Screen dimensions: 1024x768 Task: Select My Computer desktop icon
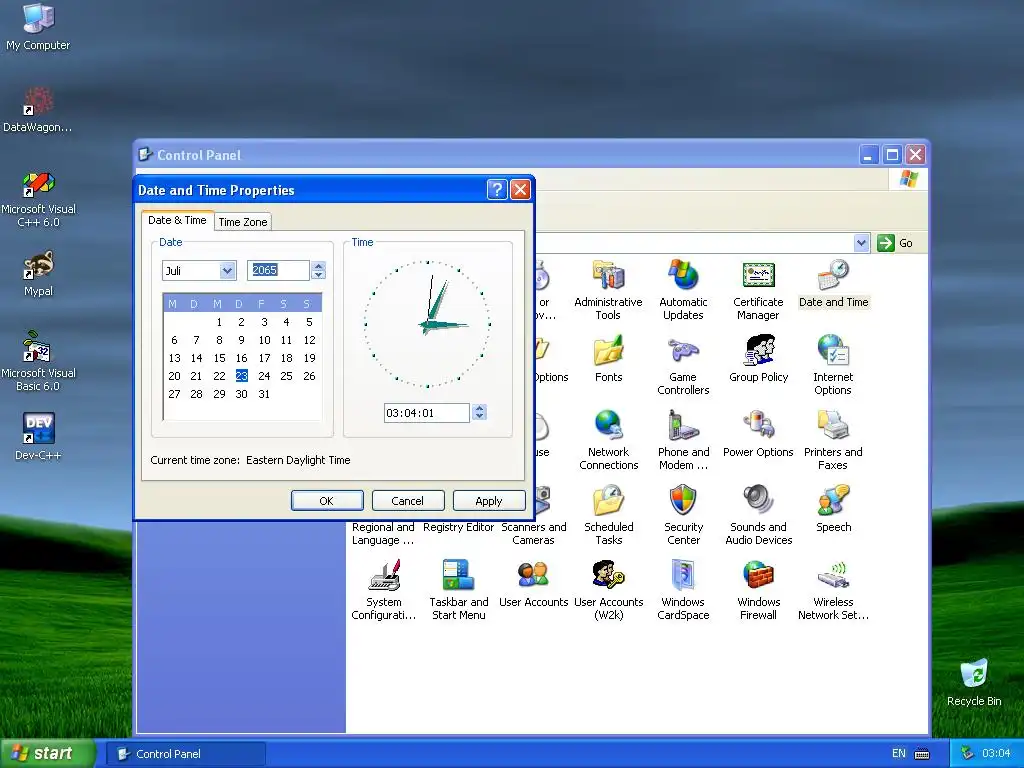click(x=38, y=18)
